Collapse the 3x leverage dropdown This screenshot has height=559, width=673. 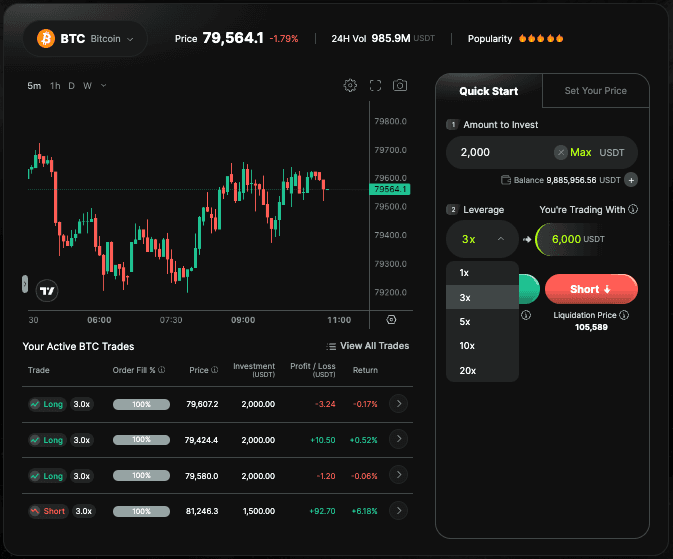482,239
